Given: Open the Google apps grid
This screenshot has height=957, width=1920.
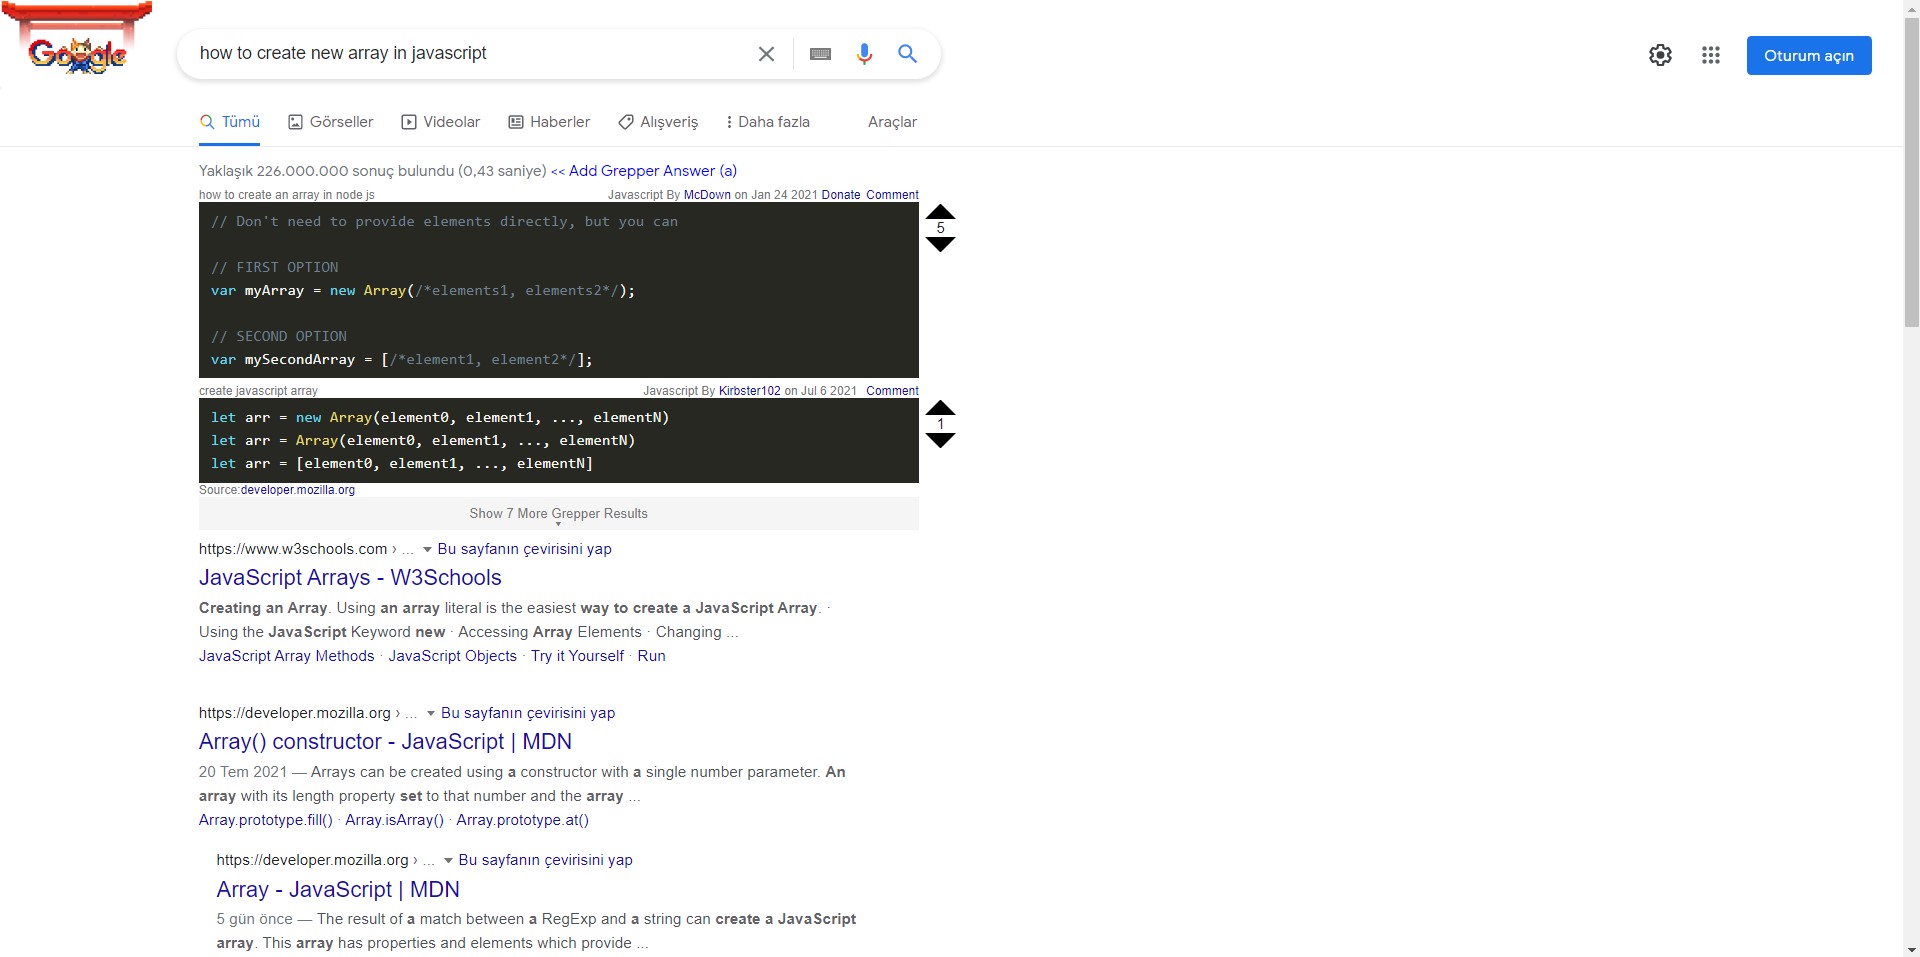Looking at the screenshot, I should point(1710,55).
